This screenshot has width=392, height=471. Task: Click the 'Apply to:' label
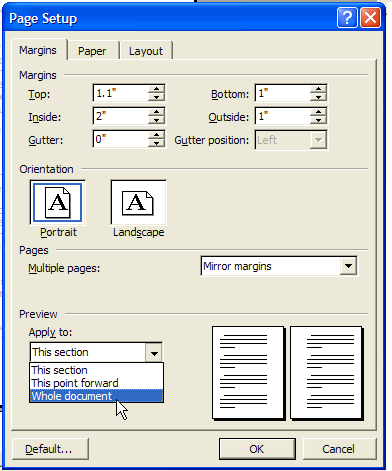point(50,332)
